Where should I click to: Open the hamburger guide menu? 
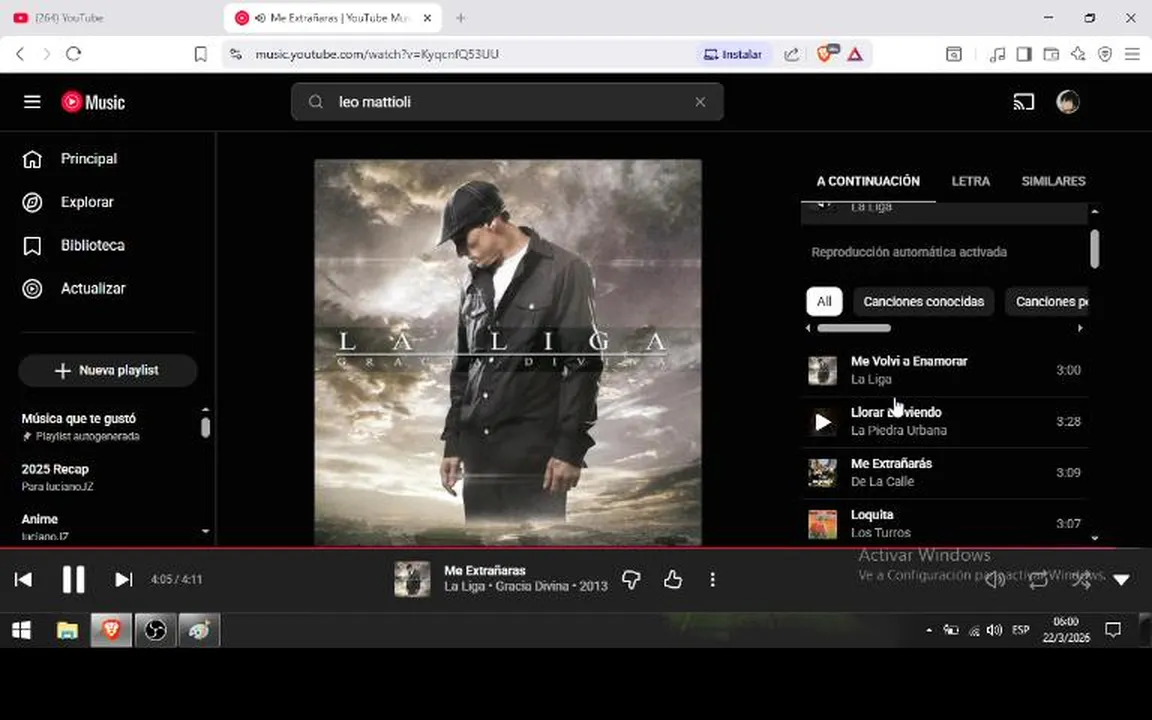tap(32, 102)
